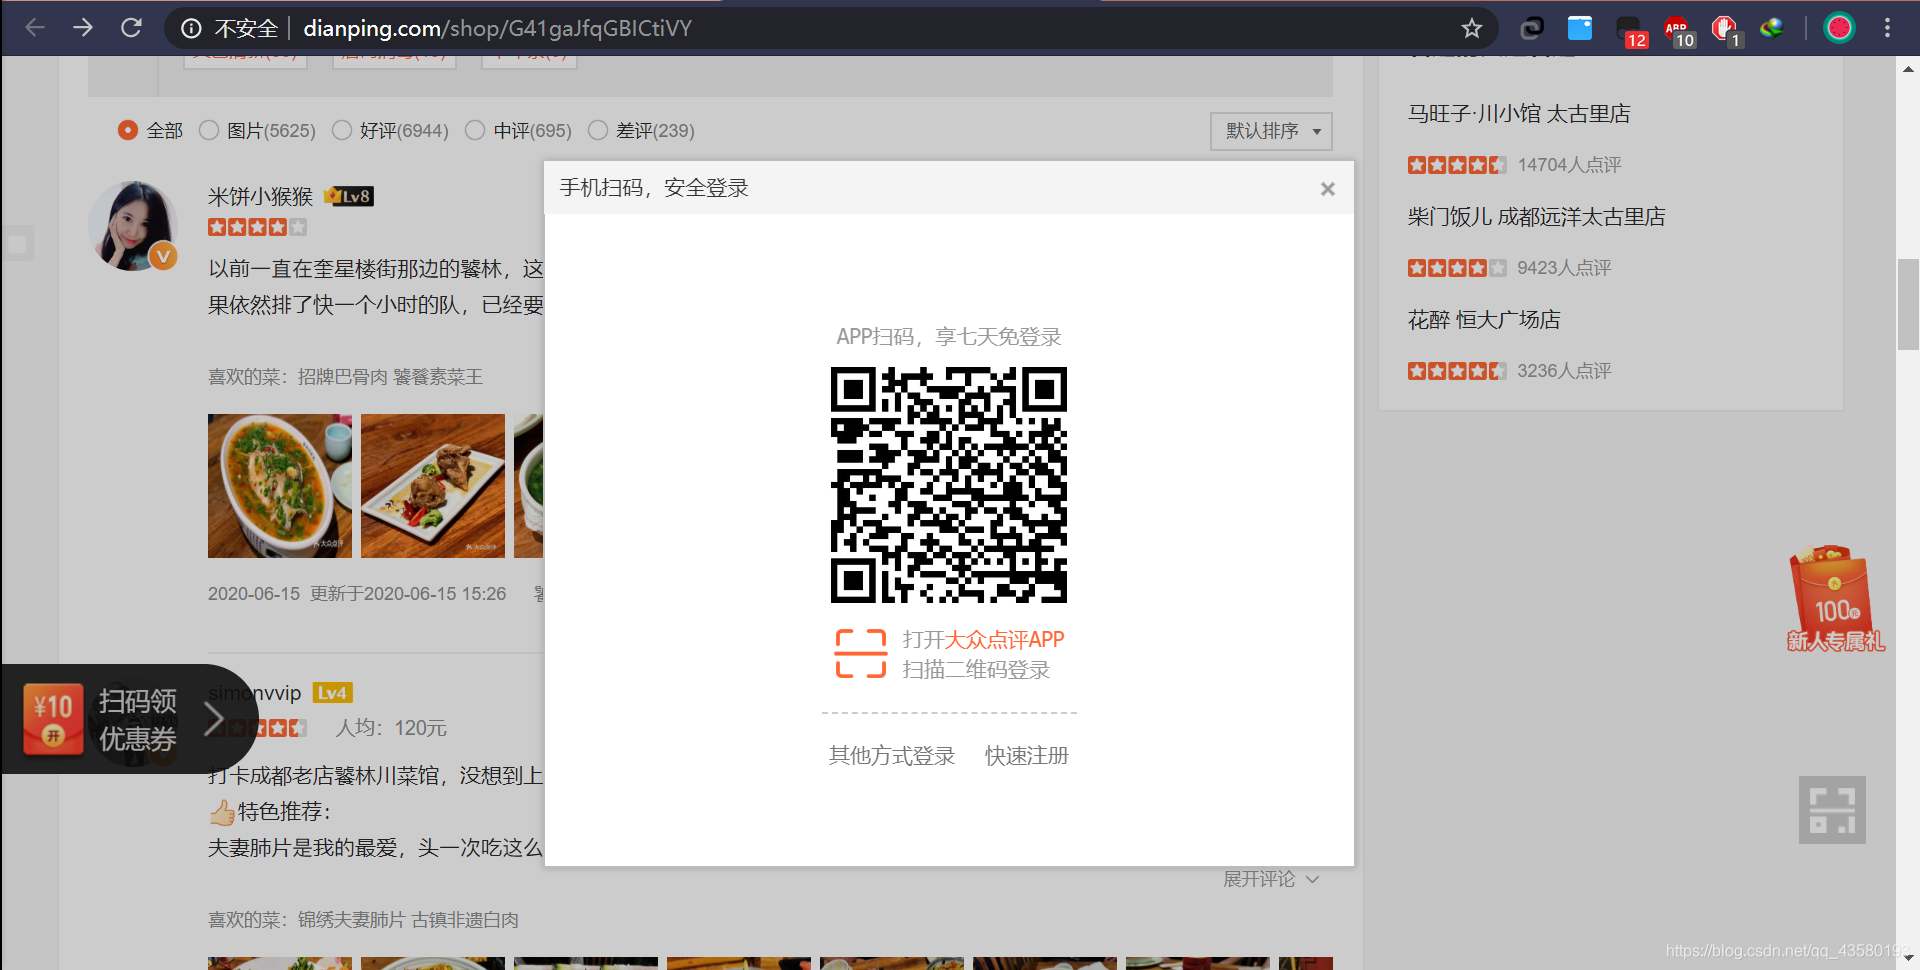Reload the page

pos(131,28)
